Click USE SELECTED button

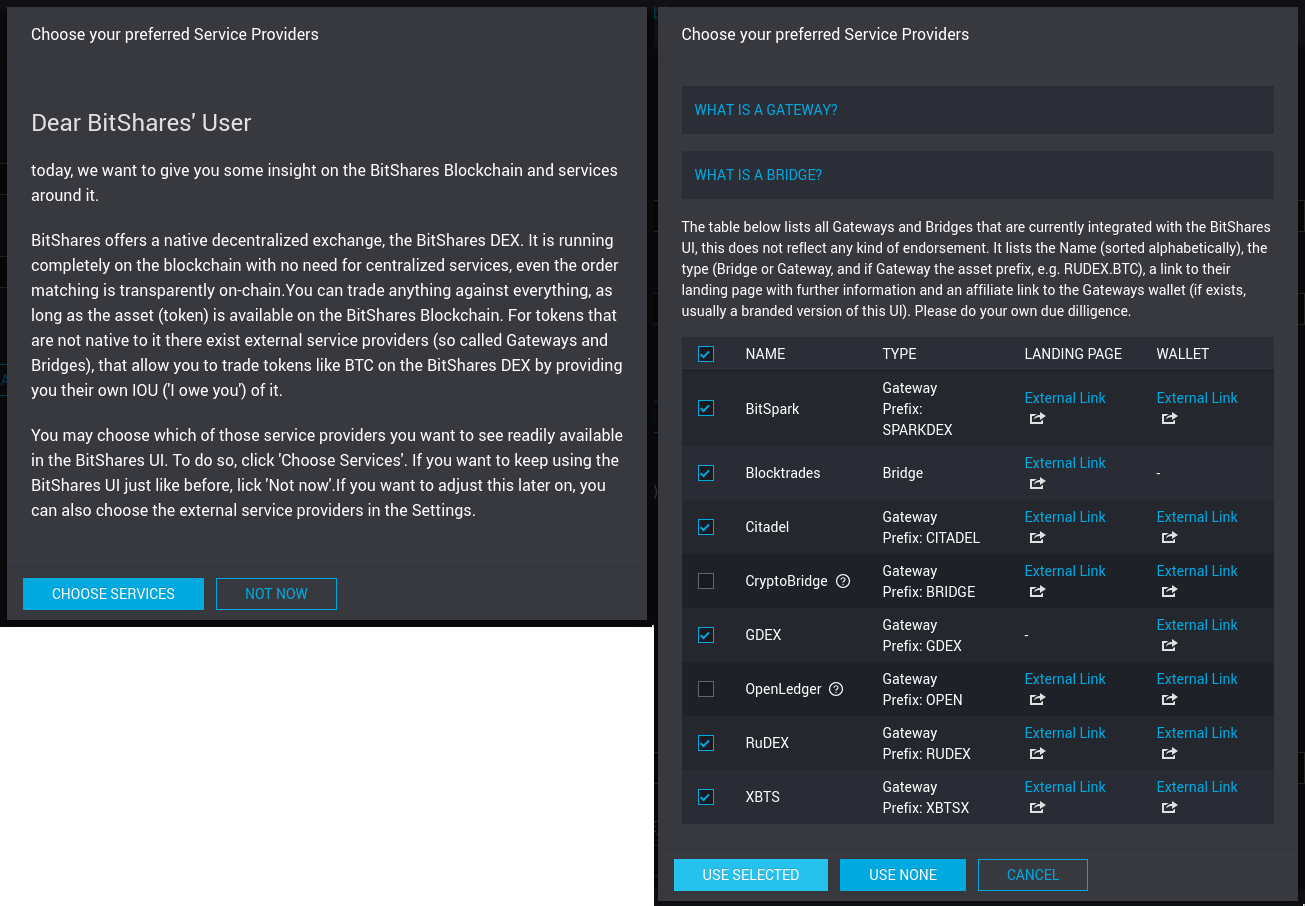(751, 875)
